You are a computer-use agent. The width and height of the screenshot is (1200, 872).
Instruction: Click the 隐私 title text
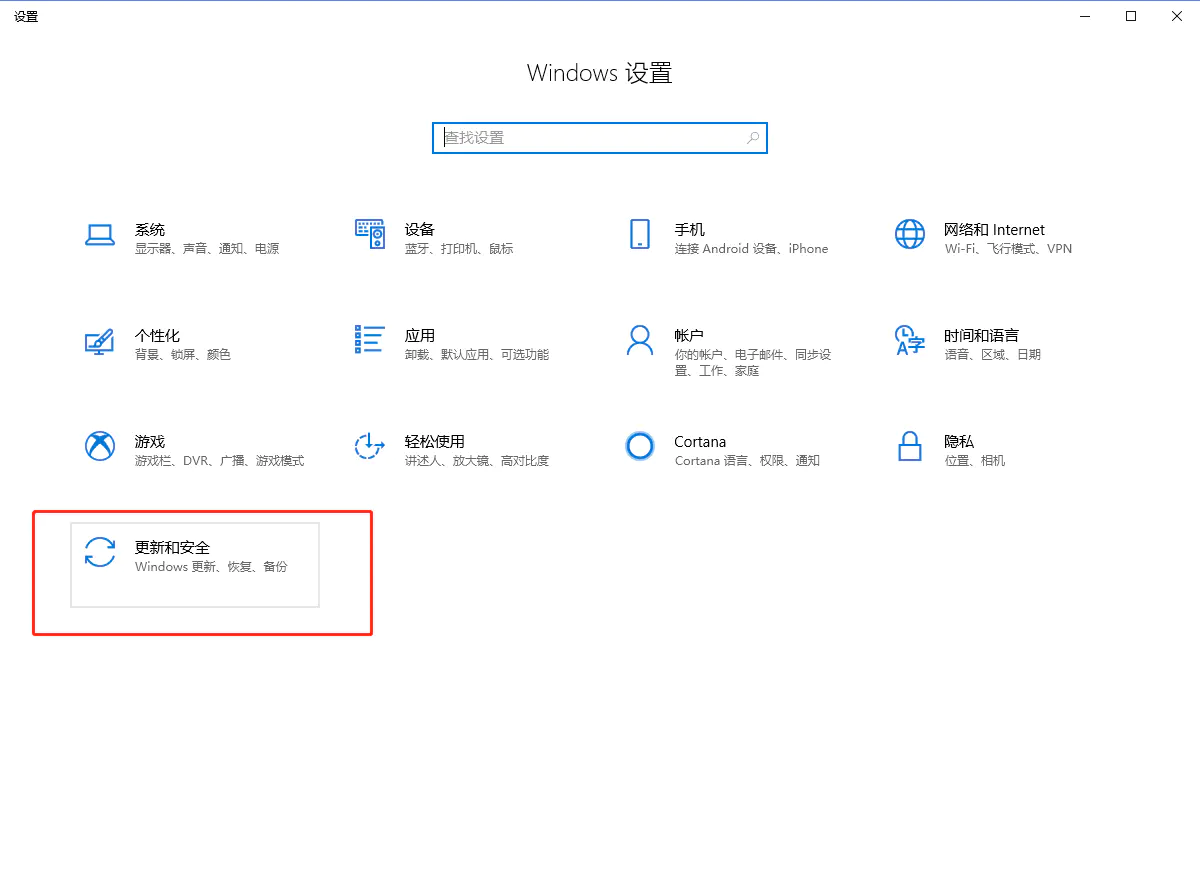(x=960, y=442)
